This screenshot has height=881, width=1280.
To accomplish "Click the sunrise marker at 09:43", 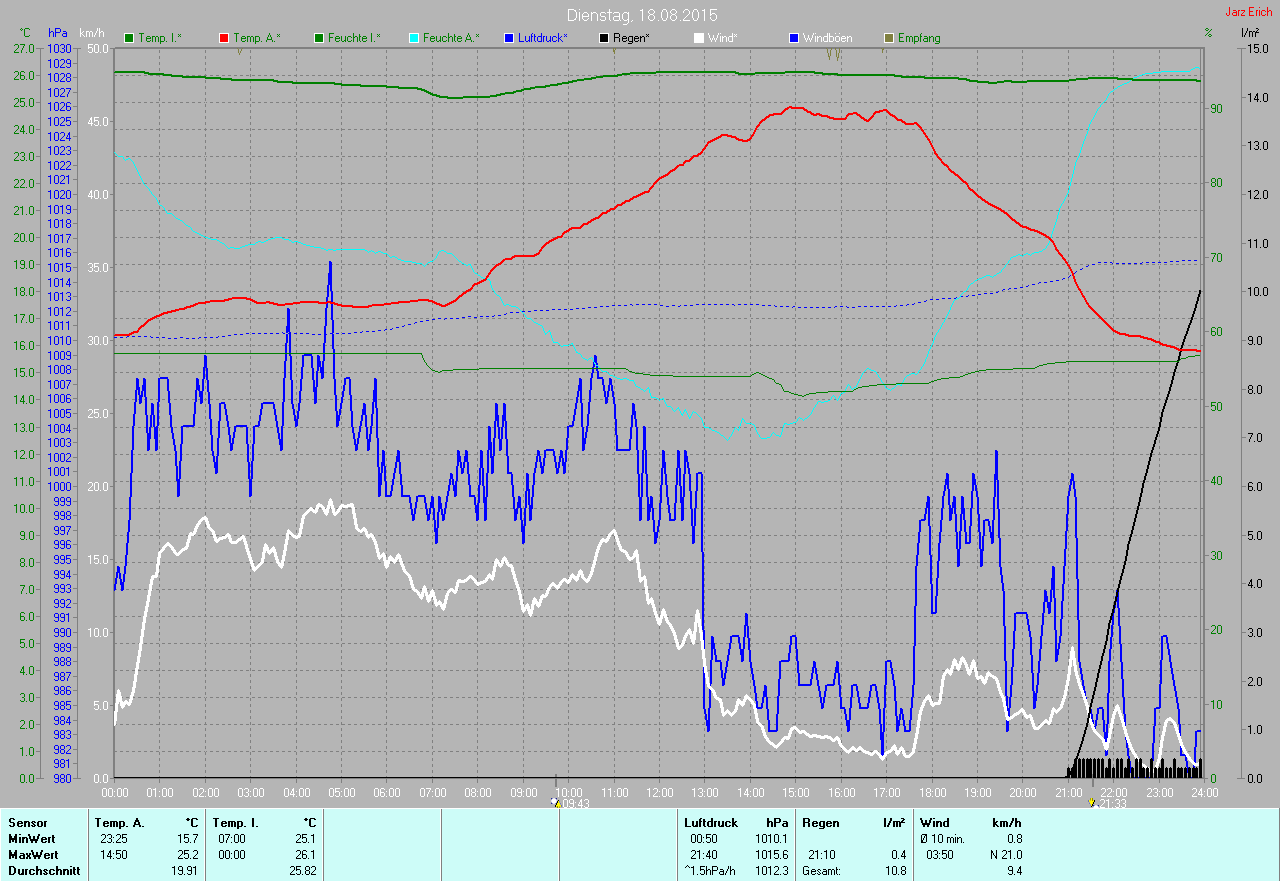I will pyautogui.click(x=557, y=802).
